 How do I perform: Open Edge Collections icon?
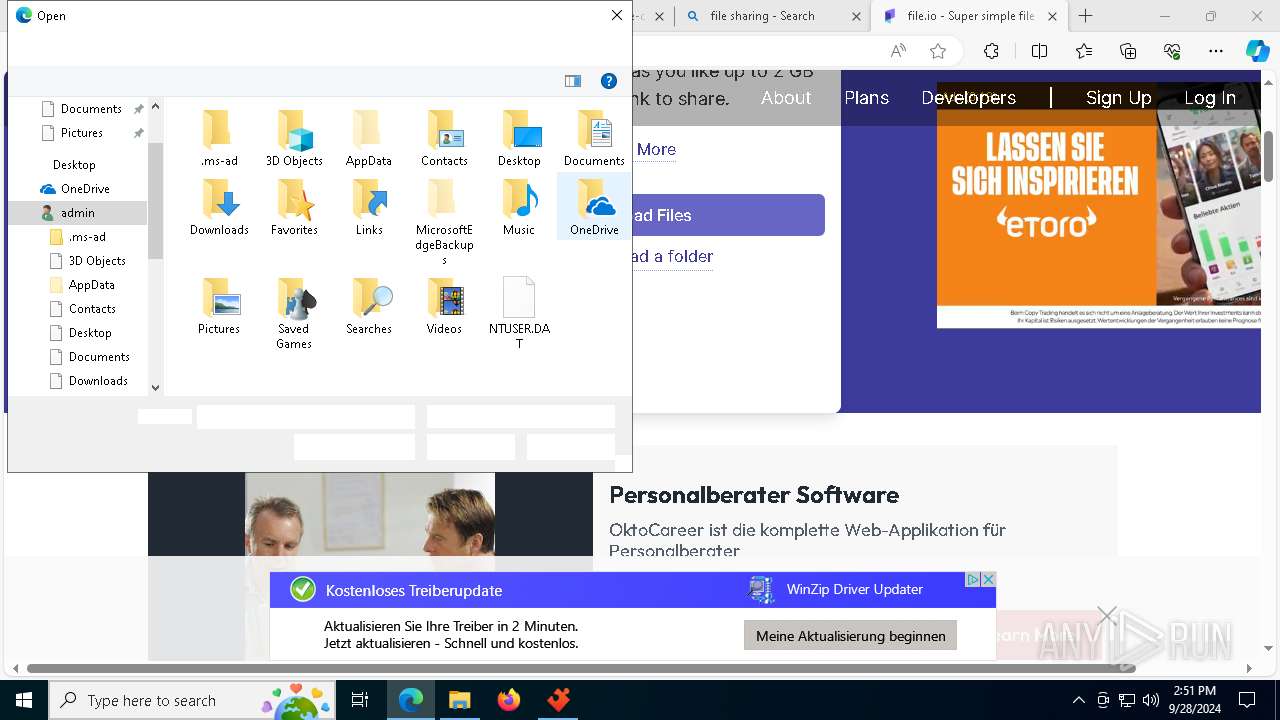click(x=1128, y=51)
